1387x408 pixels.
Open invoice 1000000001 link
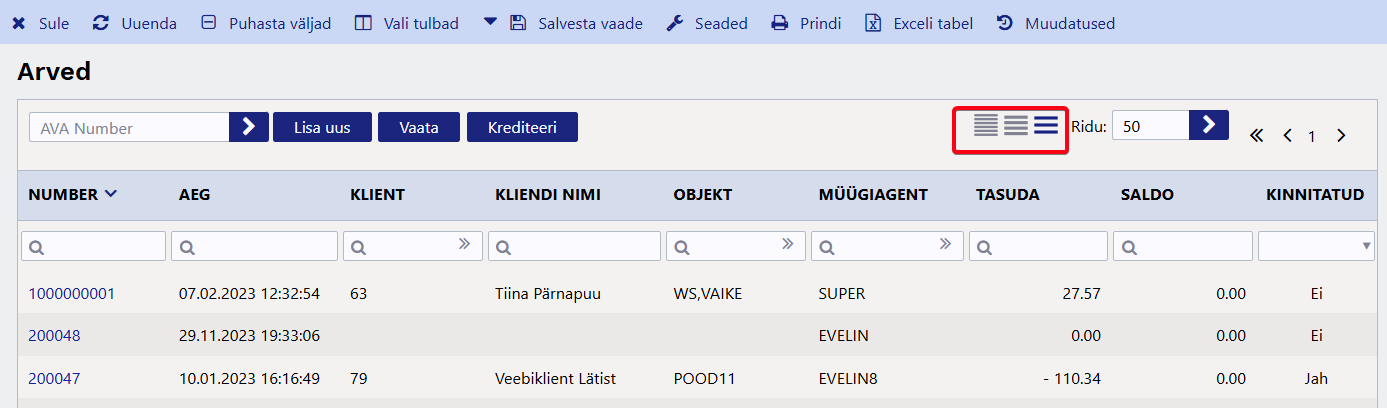pos(71,293)
